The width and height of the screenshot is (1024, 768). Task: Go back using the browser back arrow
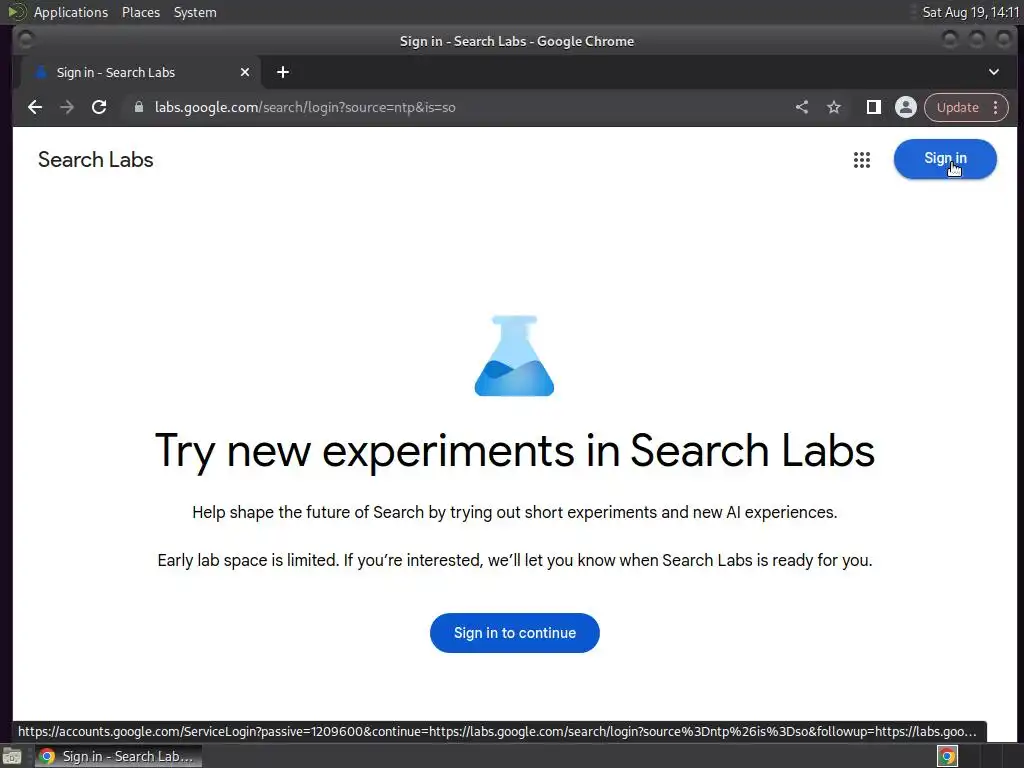tap(35, 107)
